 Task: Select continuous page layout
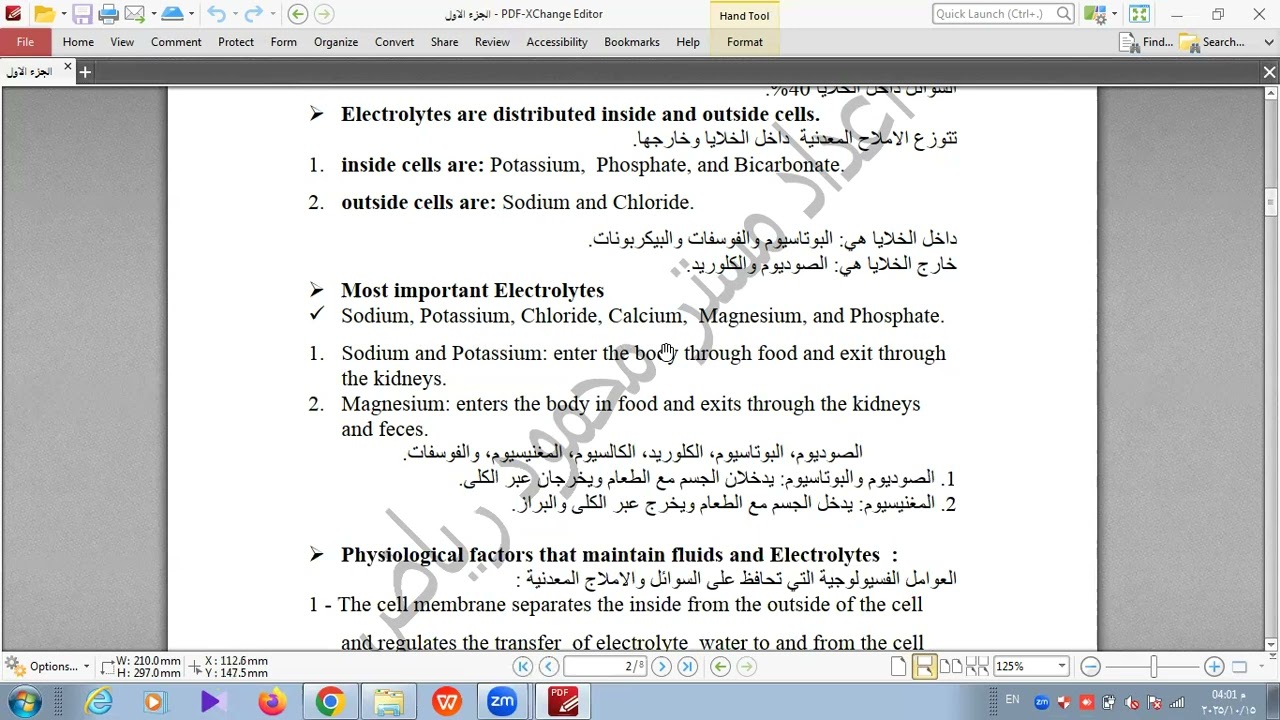pos(924,666)
